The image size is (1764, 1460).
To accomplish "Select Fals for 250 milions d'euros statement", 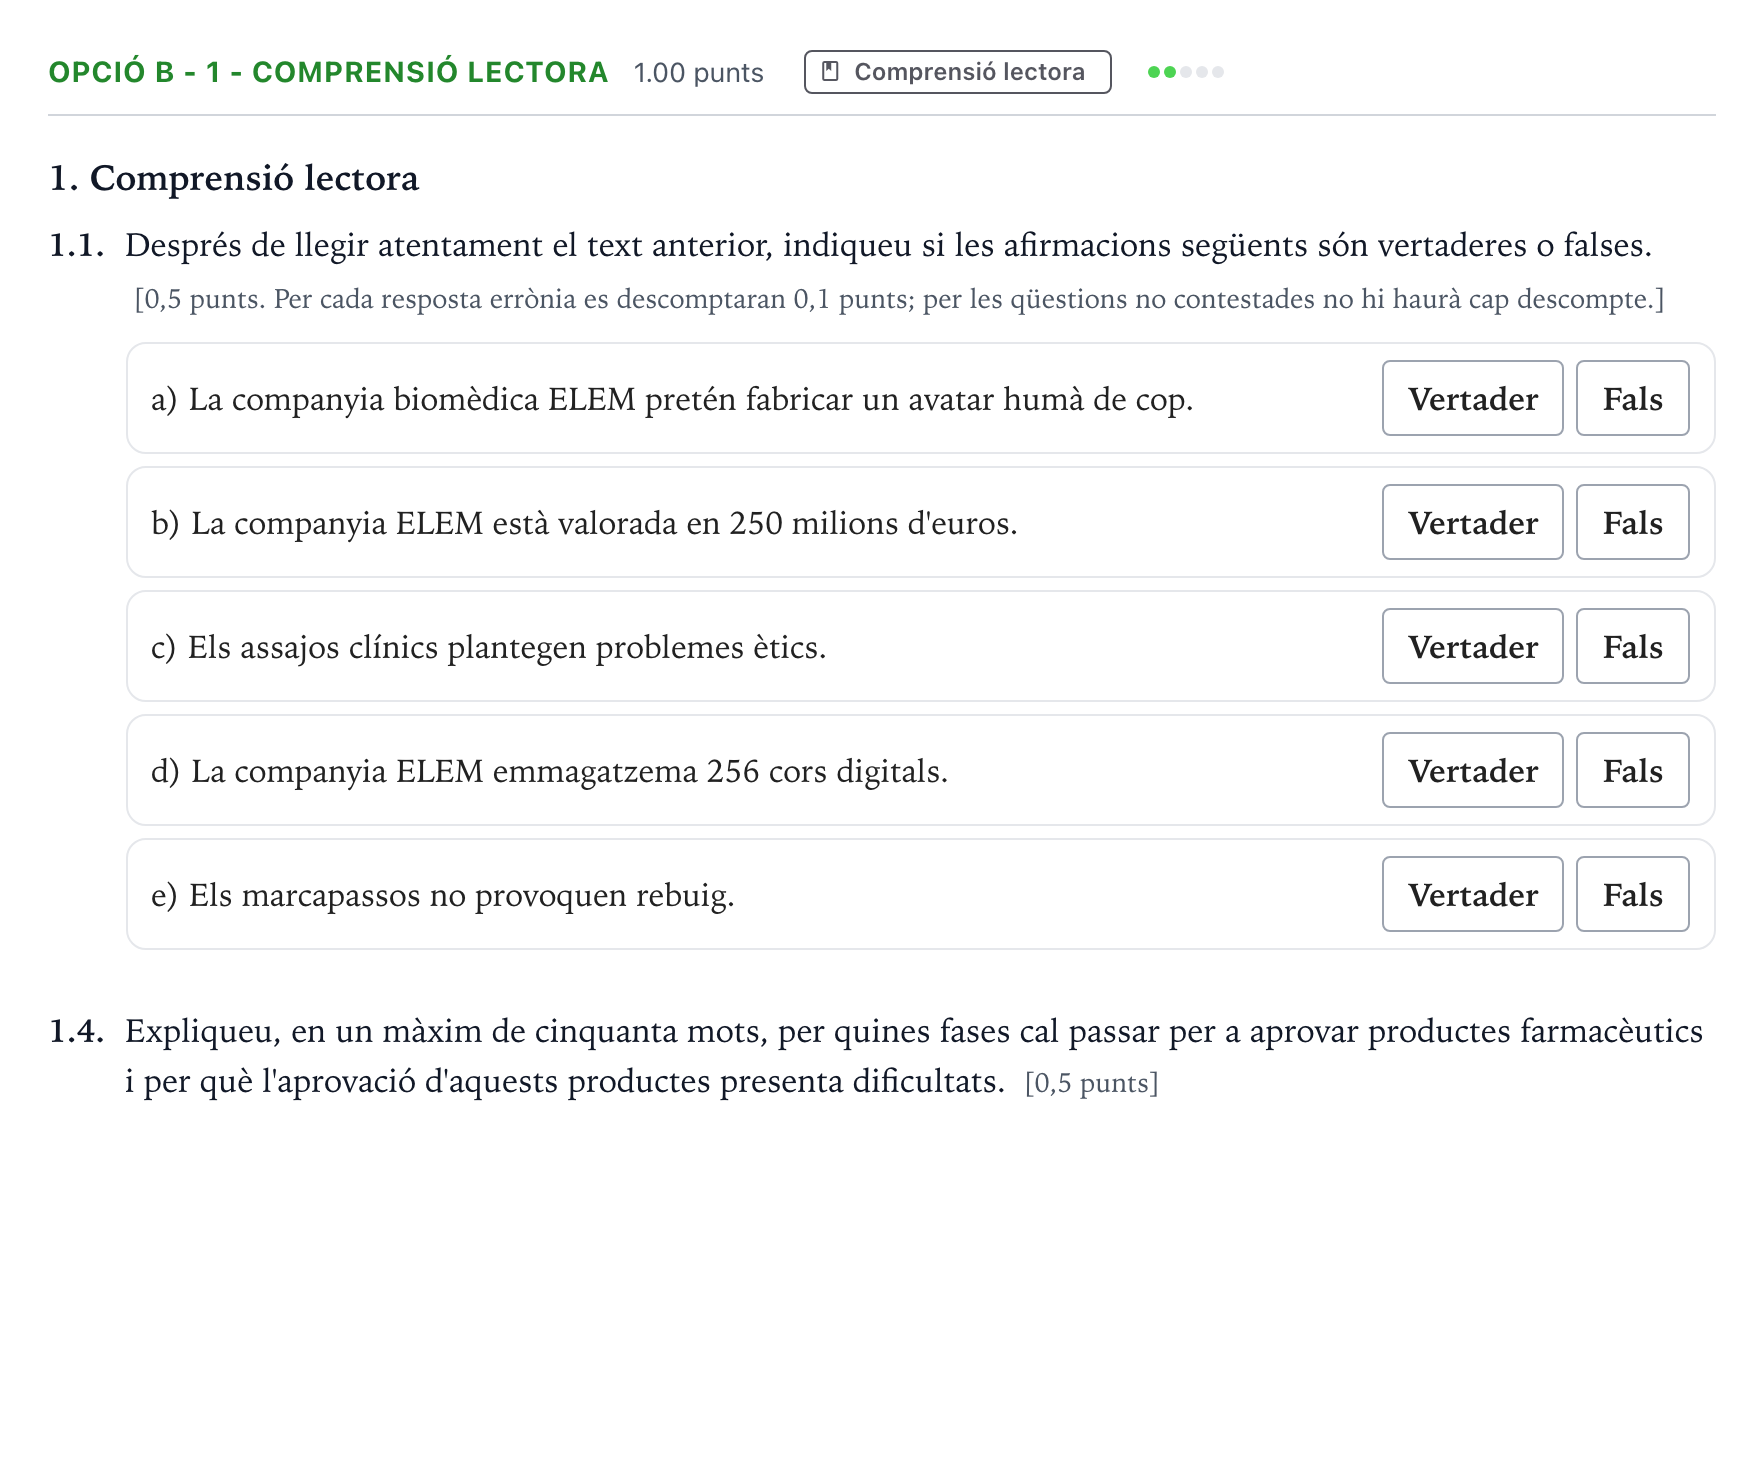I will click(x=1632, y=522).
